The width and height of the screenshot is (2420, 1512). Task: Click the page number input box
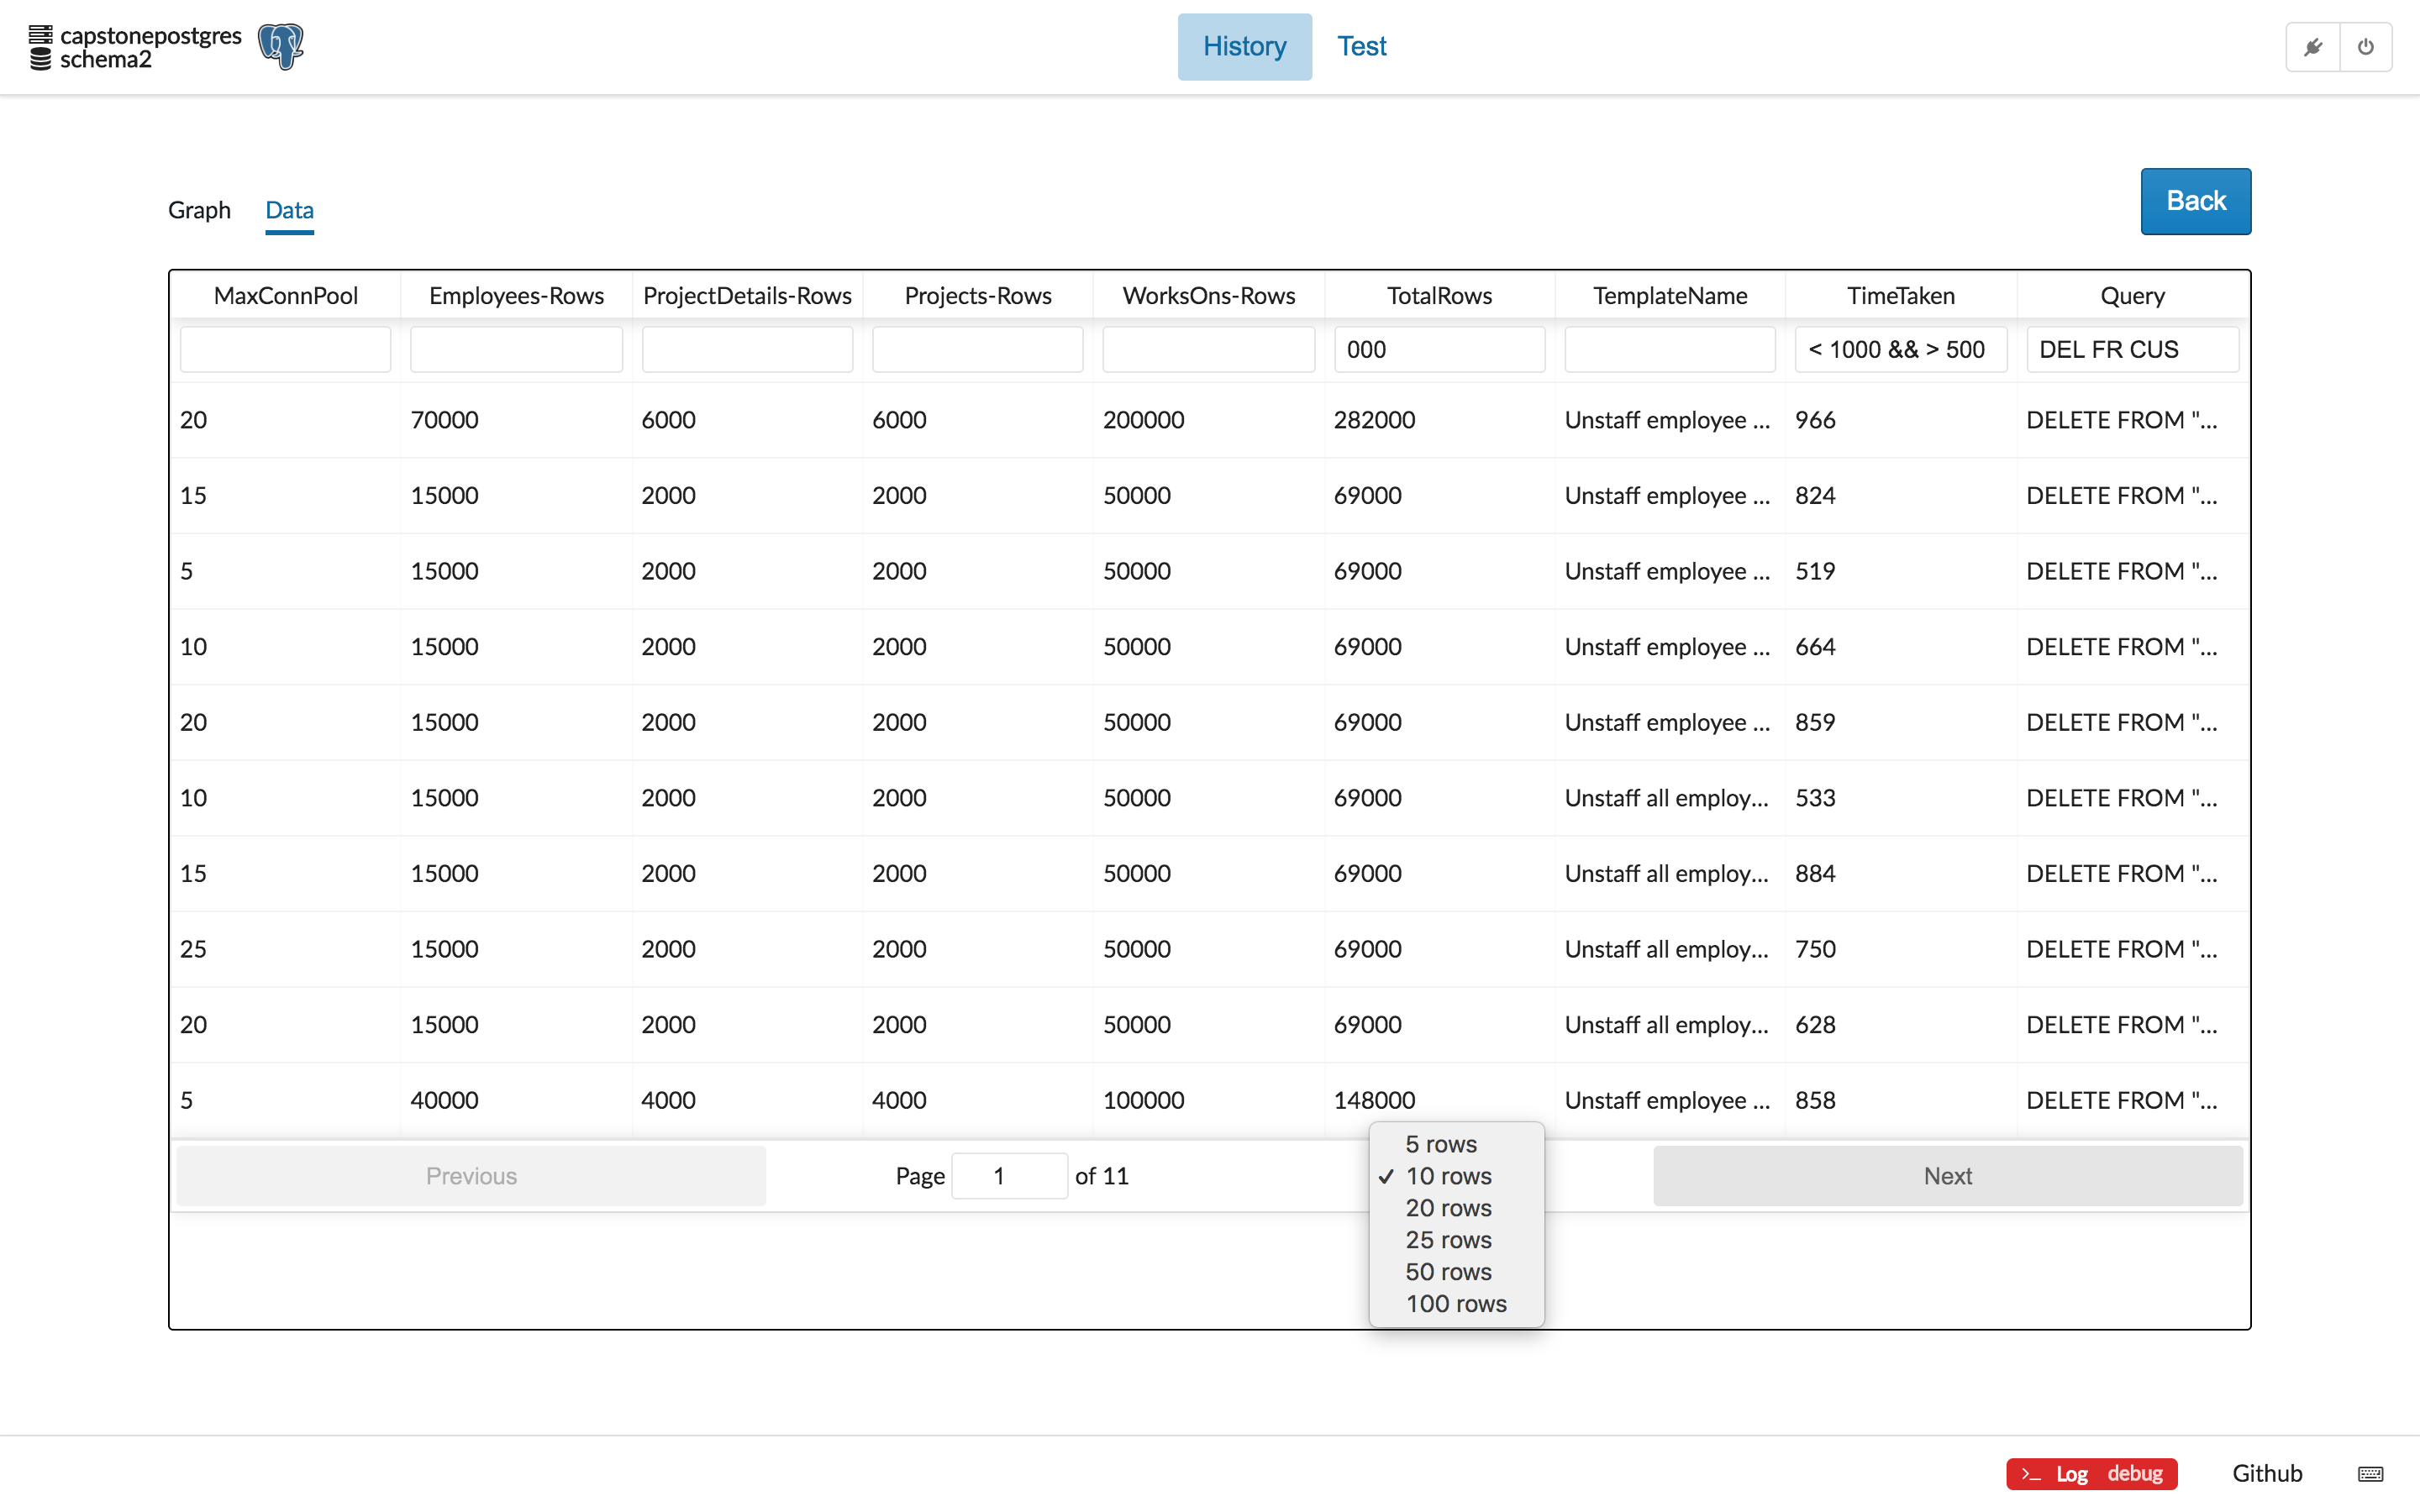pos(1008,1175)
